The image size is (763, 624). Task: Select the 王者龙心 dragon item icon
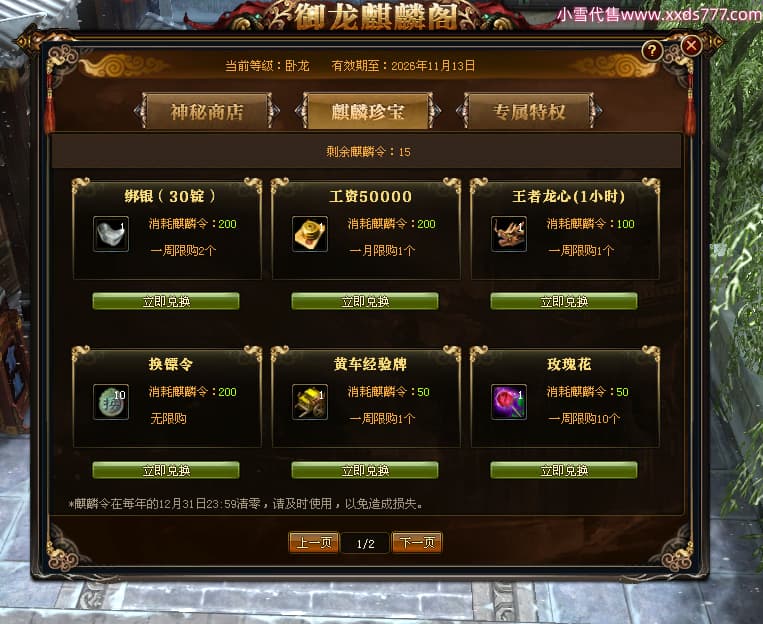[509, 234]
